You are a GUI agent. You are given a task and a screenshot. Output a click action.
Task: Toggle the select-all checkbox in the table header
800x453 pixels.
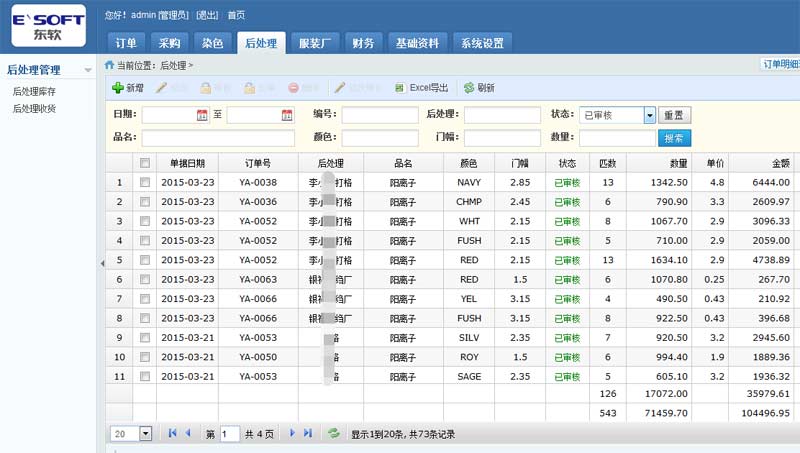tap(145, 163)
